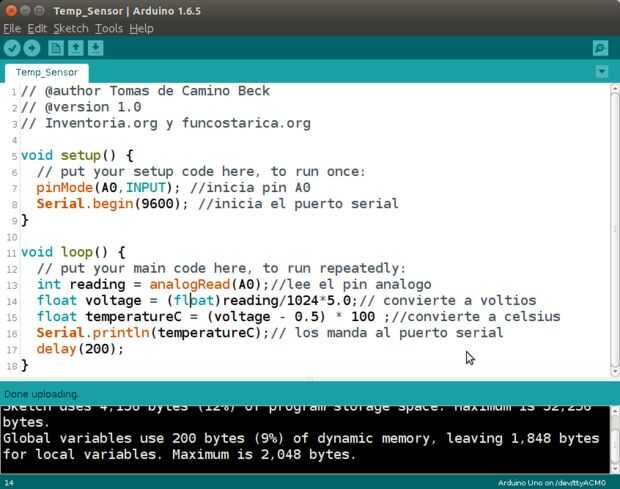Create a new sketch with the New icon
This screenshot has height=489, width=620.
pos(56,48)
